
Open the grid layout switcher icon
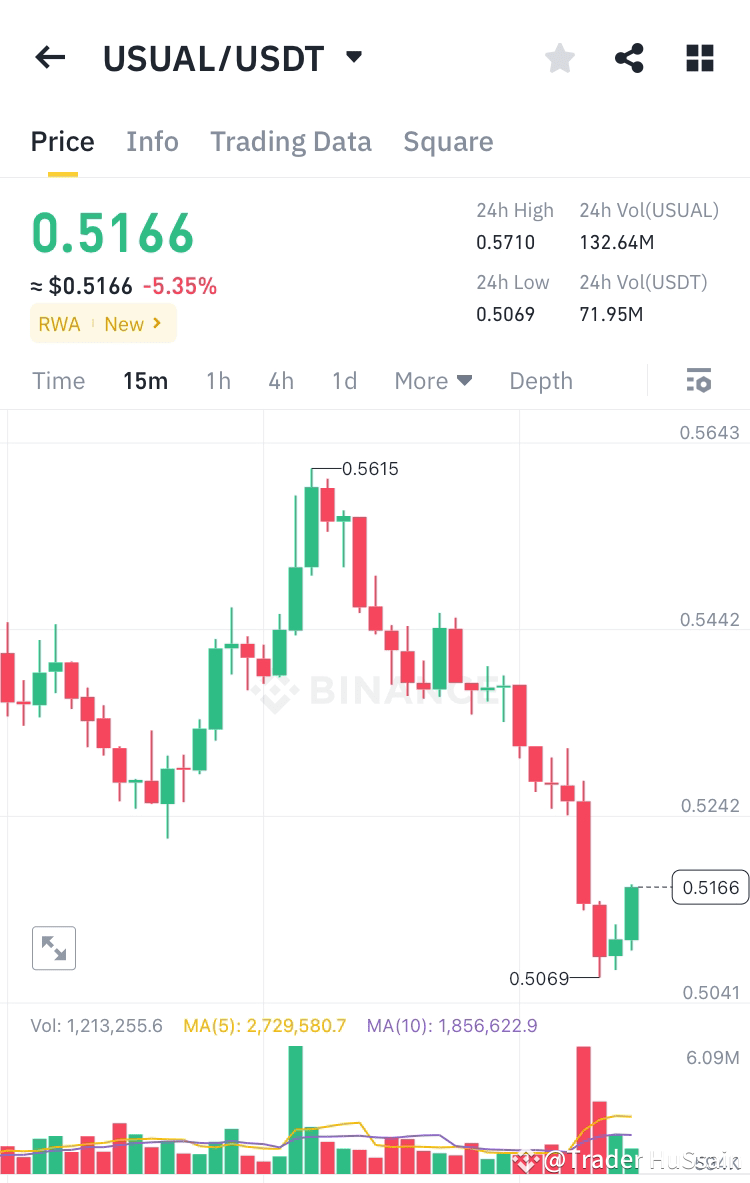pyautogui.click(x=699, y=58)
